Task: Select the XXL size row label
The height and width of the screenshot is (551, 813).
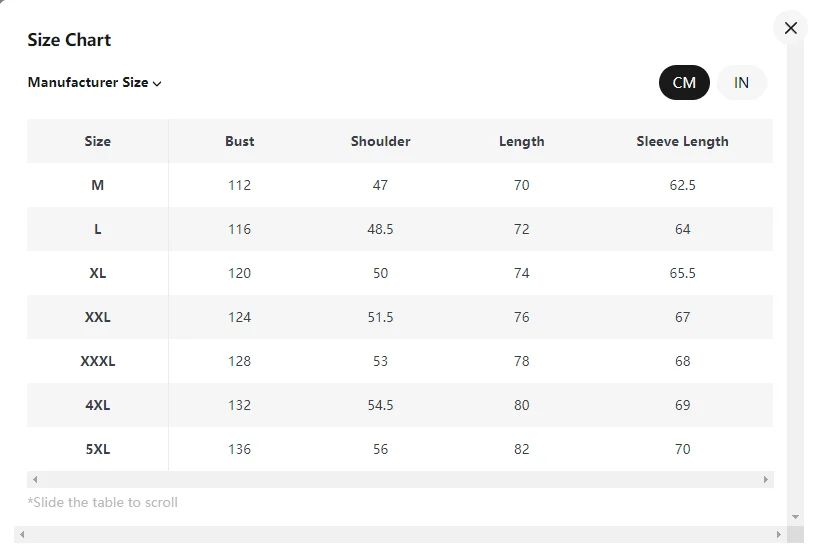Action: [97, 317]
